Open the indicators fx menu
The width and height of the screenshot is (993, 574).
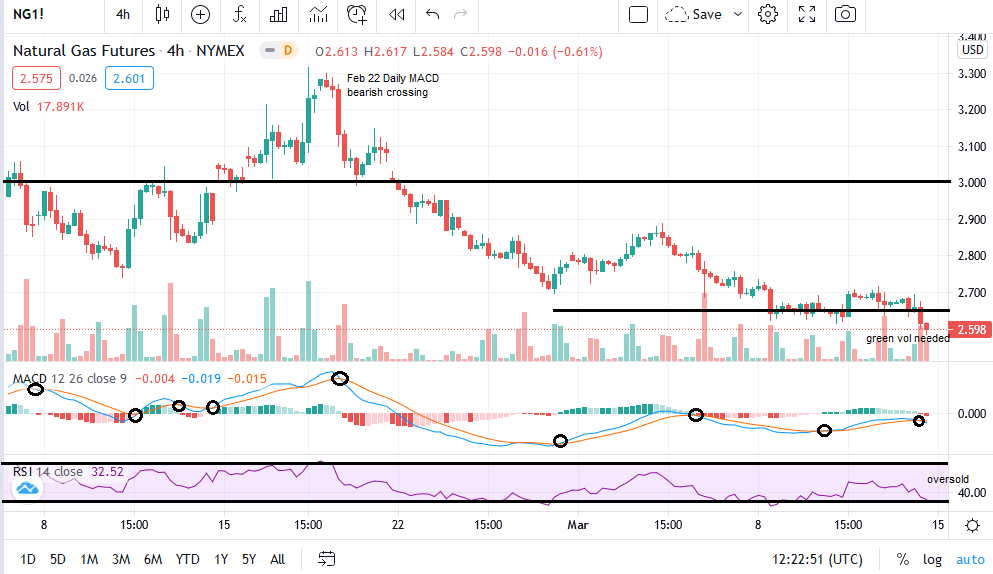coord(239,14)
